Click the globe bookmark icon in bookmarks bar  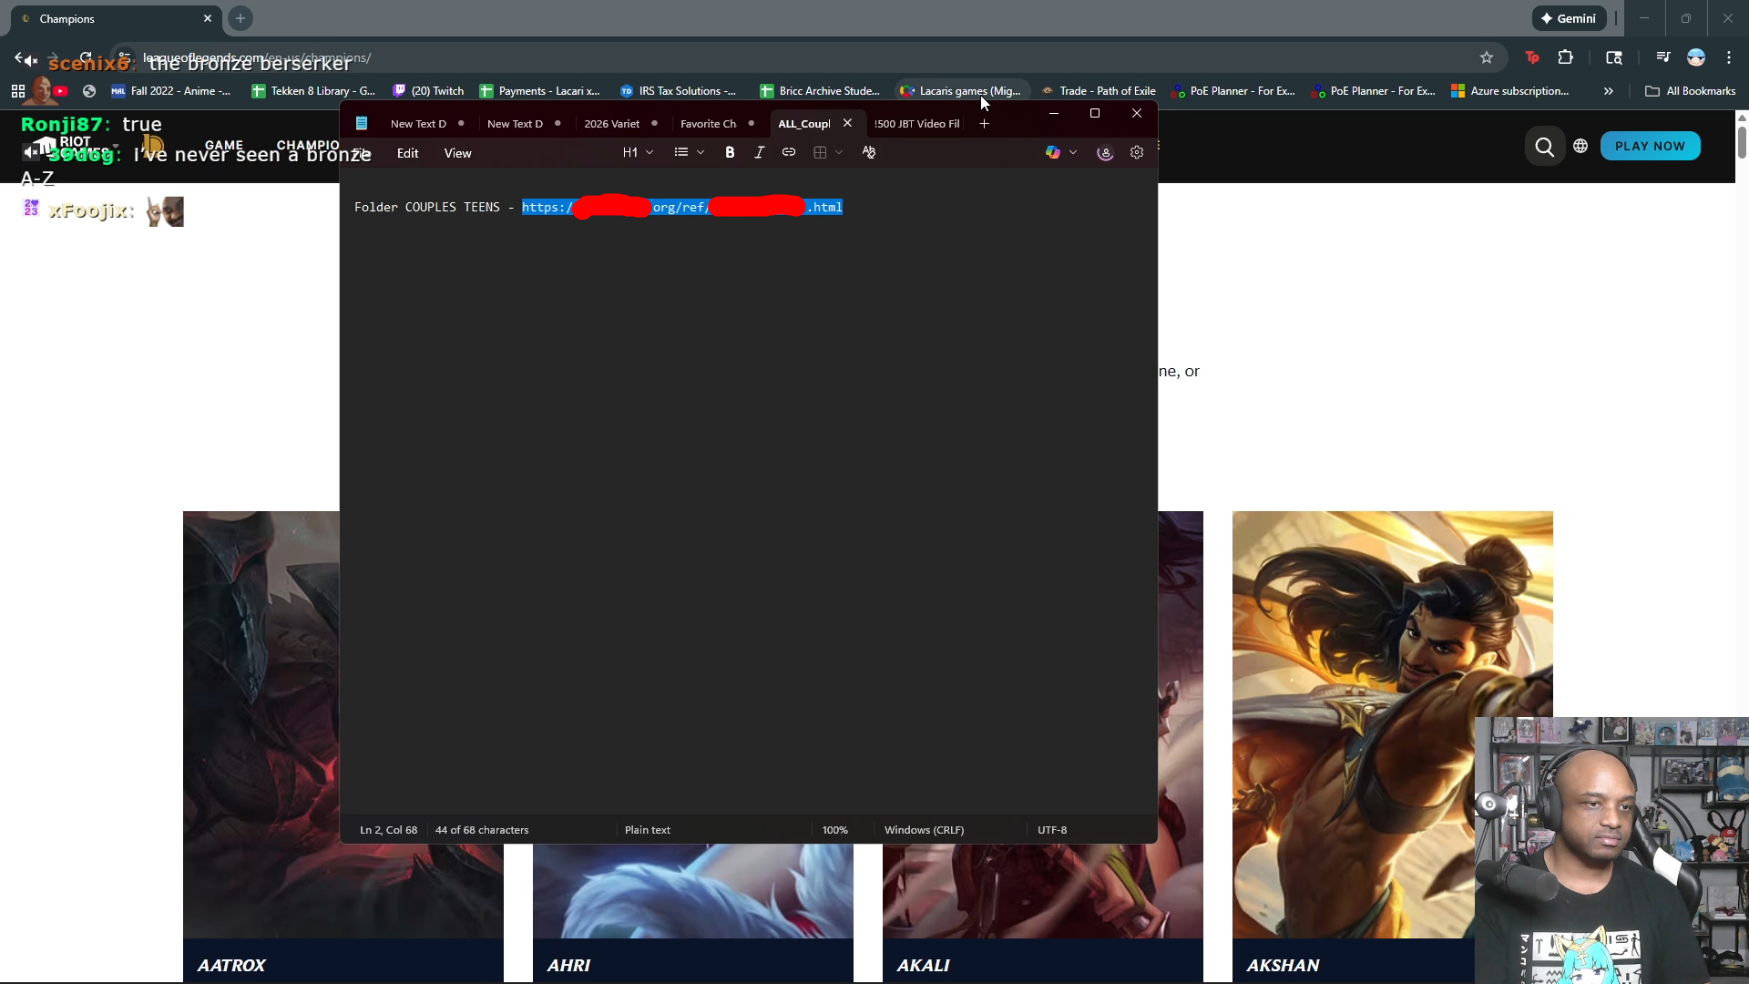click(x=89, y=91)
